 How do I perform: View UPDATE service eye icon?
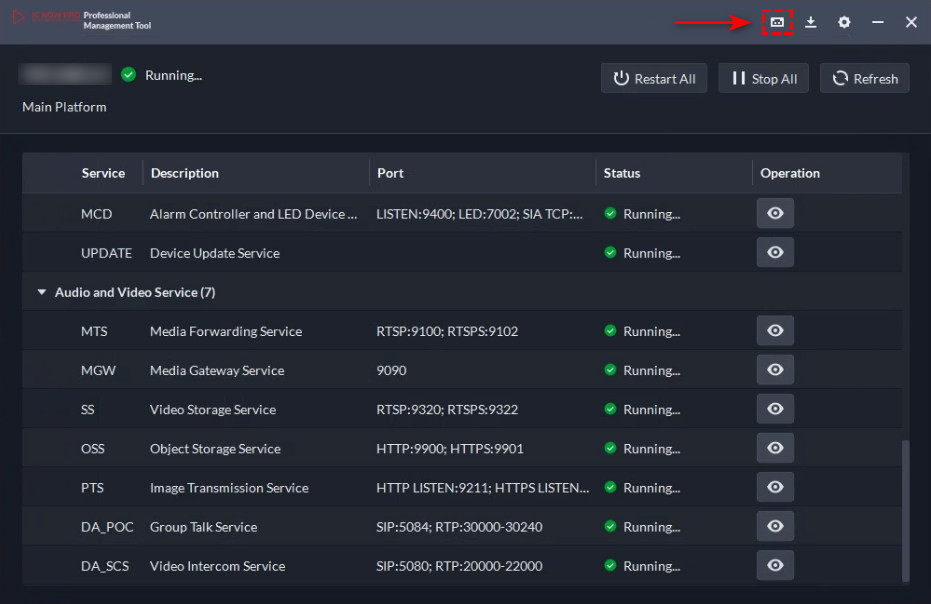[x=775, y=252]
